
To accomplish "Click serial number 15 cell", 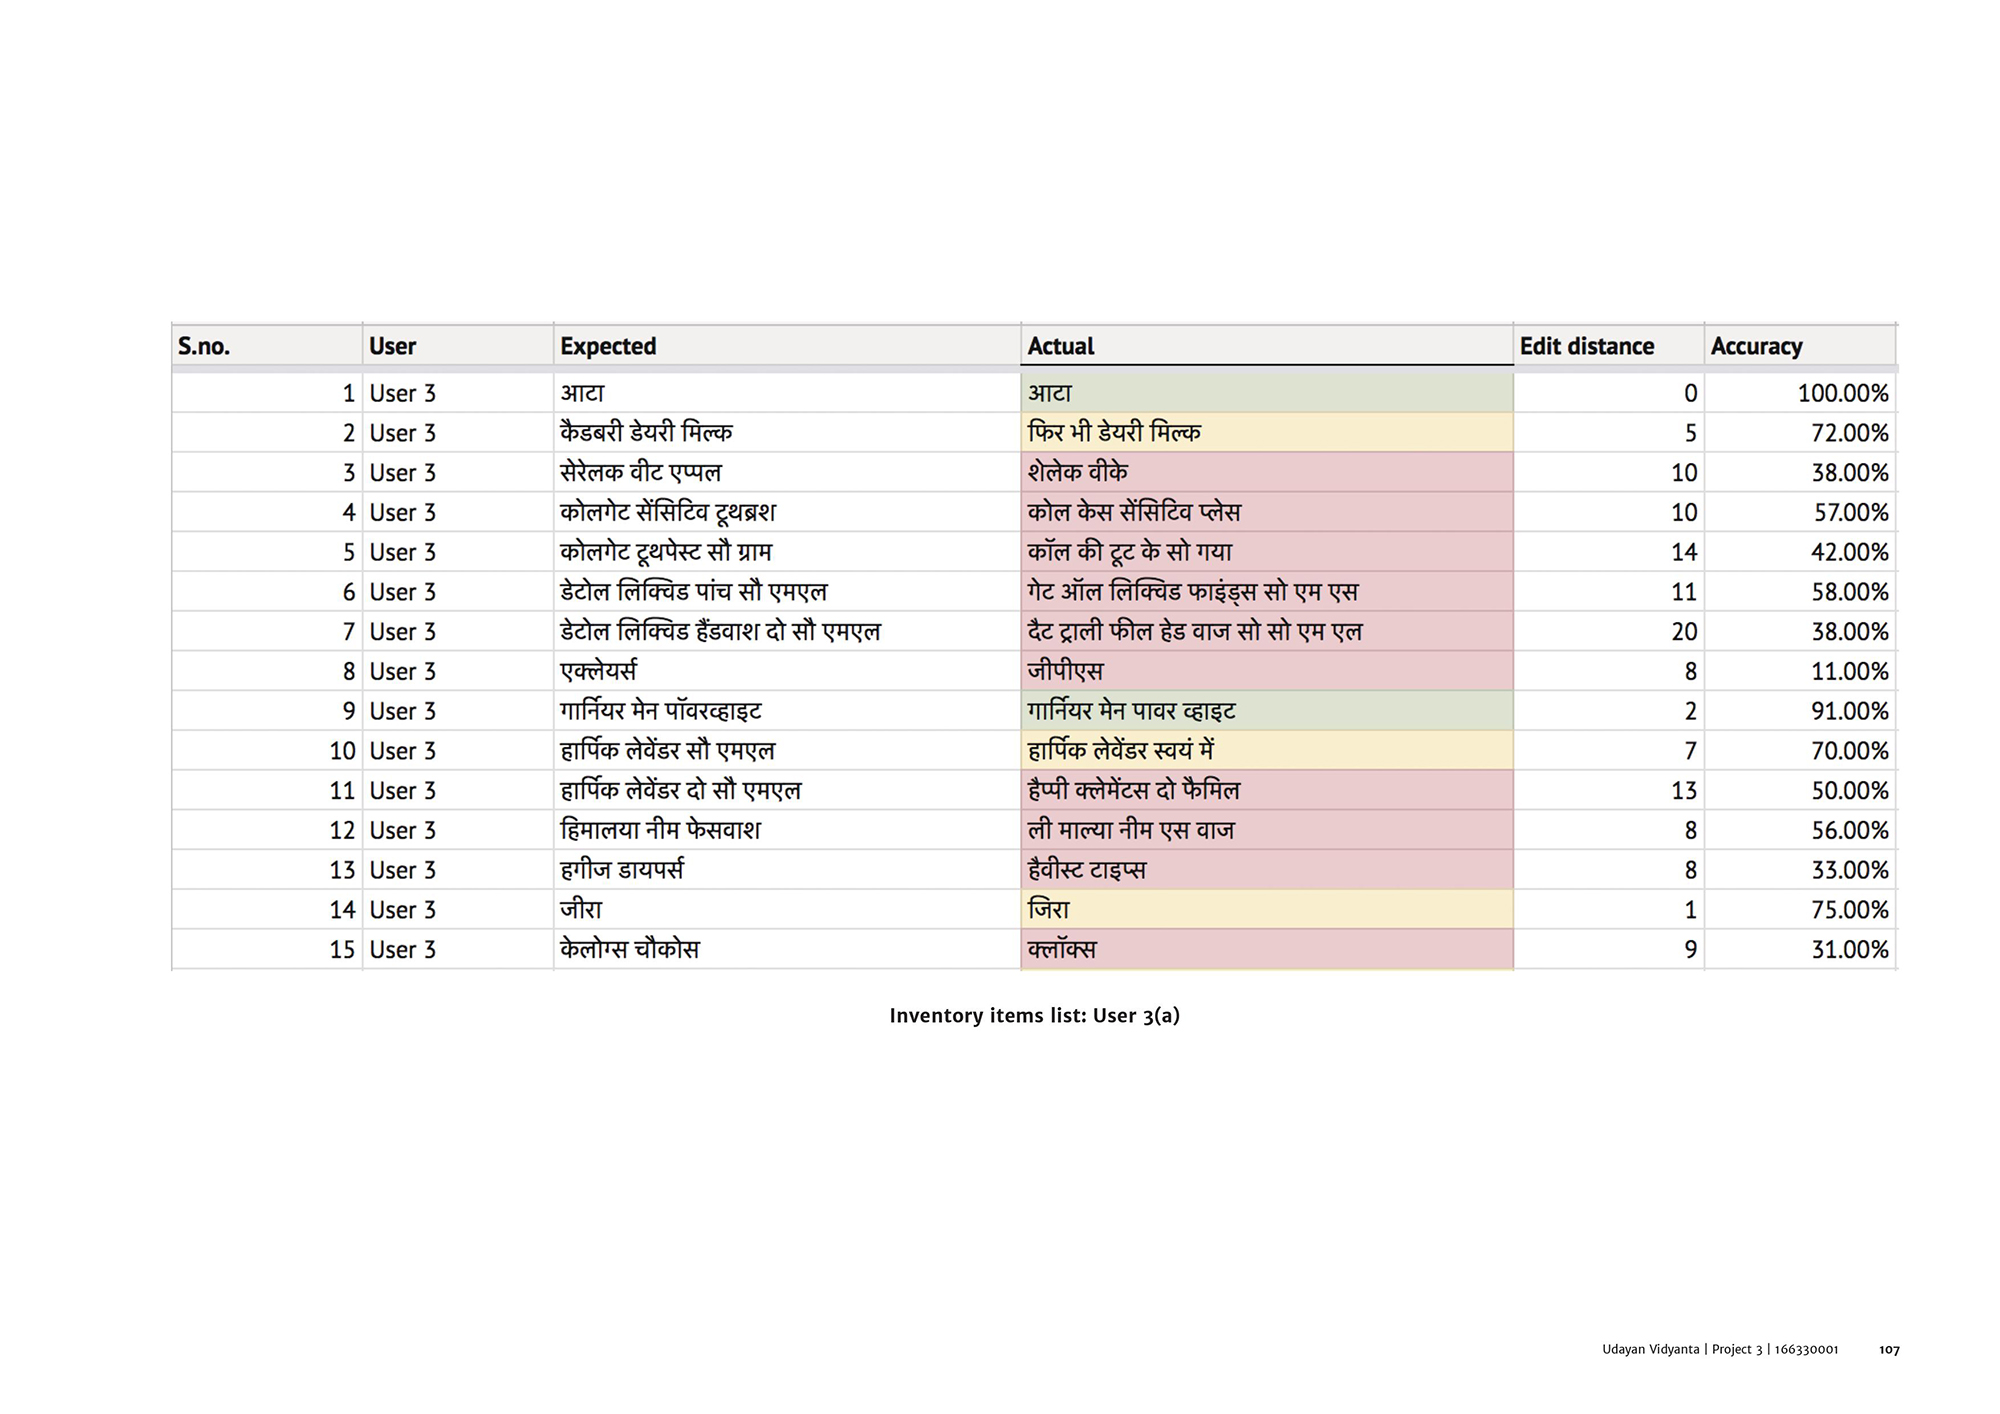I will pos(342,950).
